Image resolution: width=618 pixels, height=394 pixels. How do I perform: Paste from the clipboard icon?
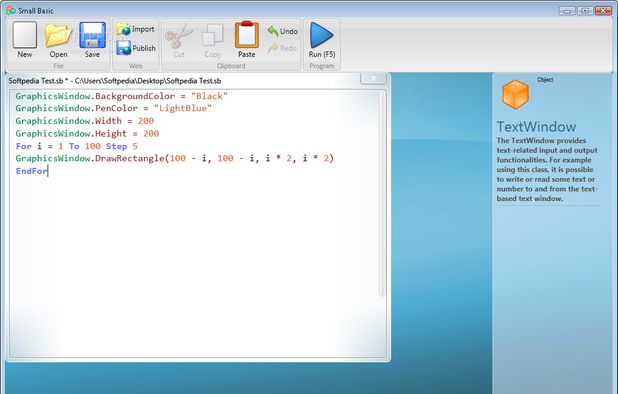(247, 40)
